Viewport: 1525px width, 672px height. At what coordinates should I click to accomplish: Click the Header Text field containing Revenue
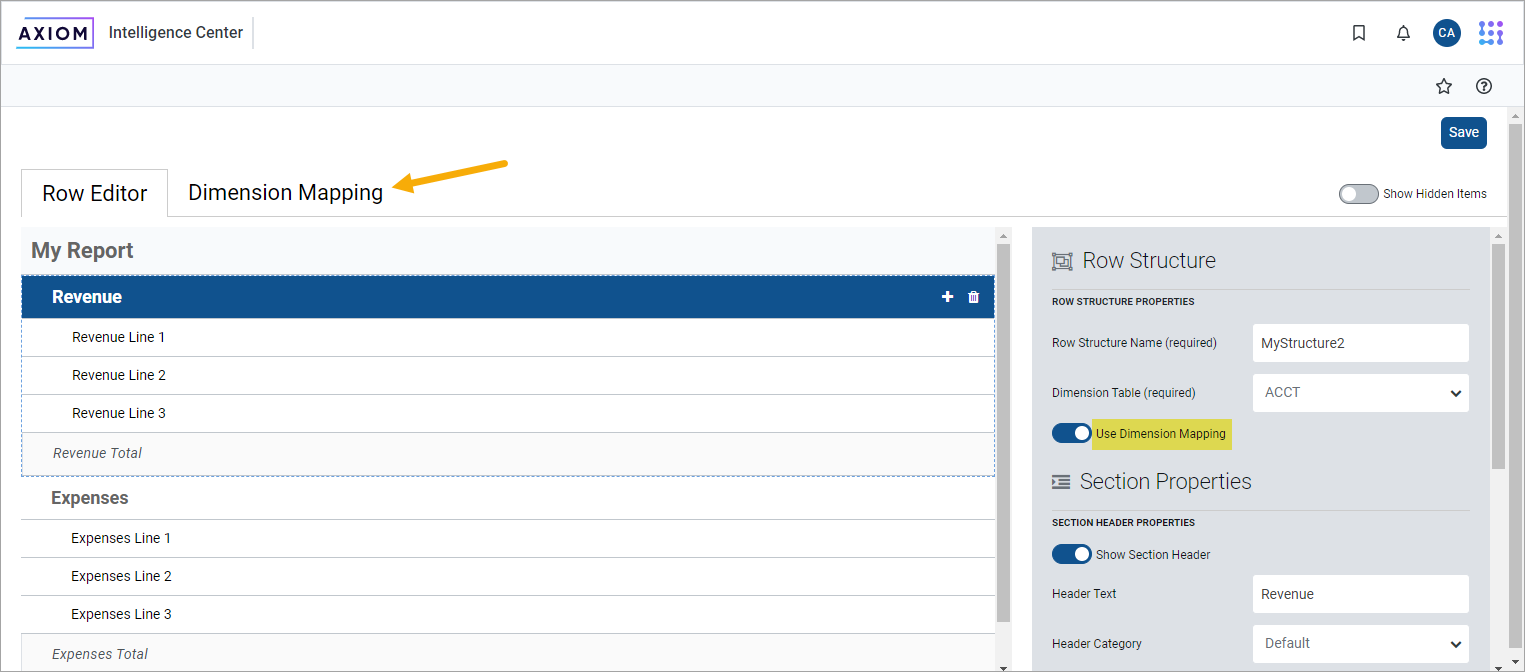(x=1360, y=594)
